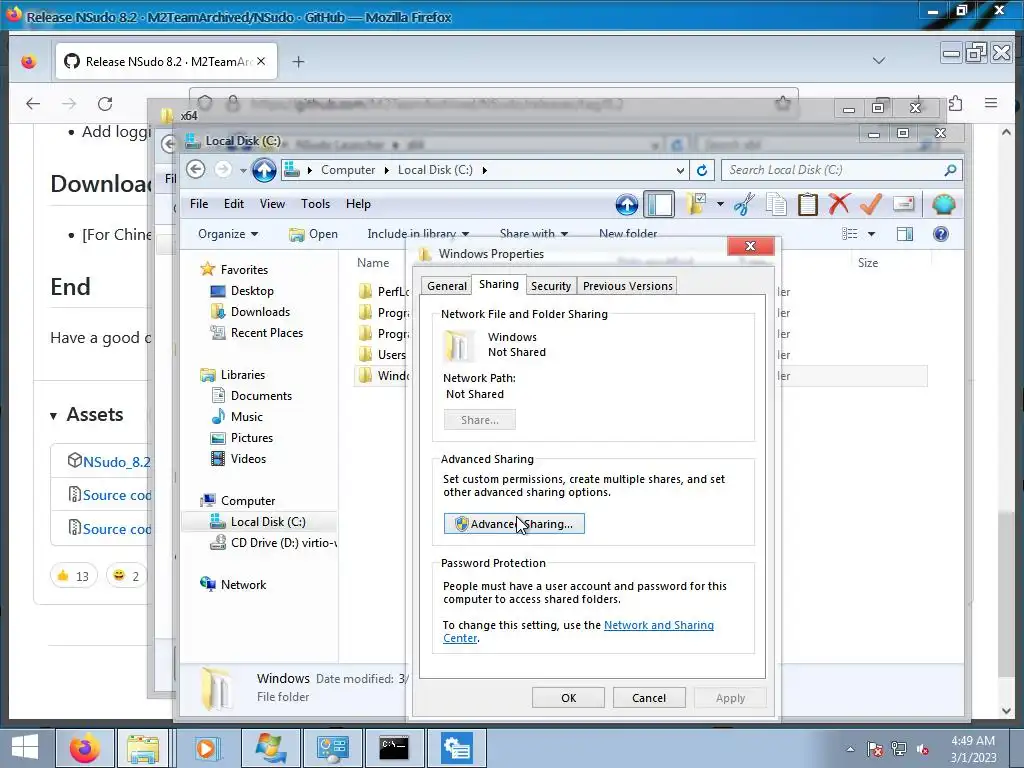Image resolution: width=1024 pixels, height=768 pixels.
Task: Click the Up arrow beside address bar
Action: pyautogui.click(x=264, y=170)
